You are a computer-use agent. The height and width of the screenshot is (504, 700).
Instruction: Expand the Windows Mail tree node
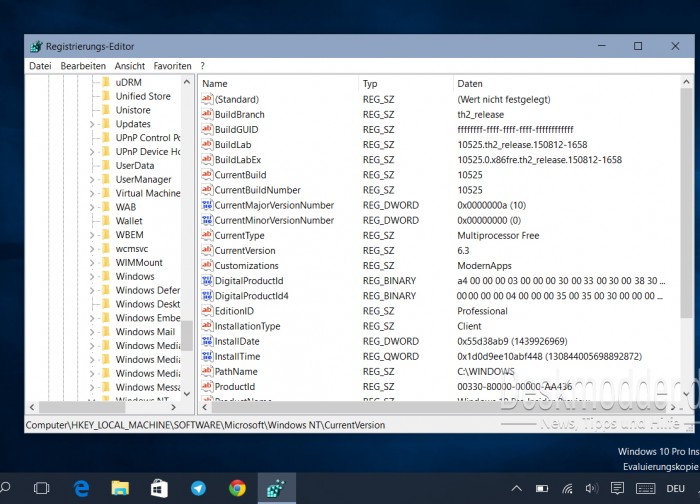pyautogui.click(x=92, y=332)
